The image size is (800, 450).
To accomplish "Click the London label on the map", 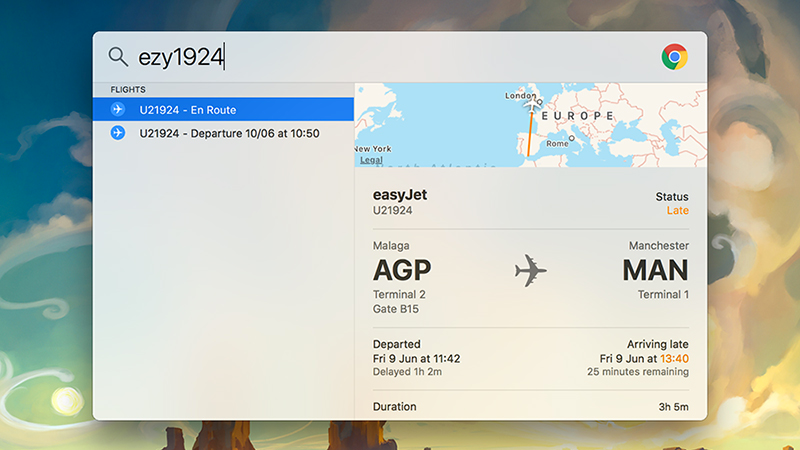I will click(x=520, y=95).
